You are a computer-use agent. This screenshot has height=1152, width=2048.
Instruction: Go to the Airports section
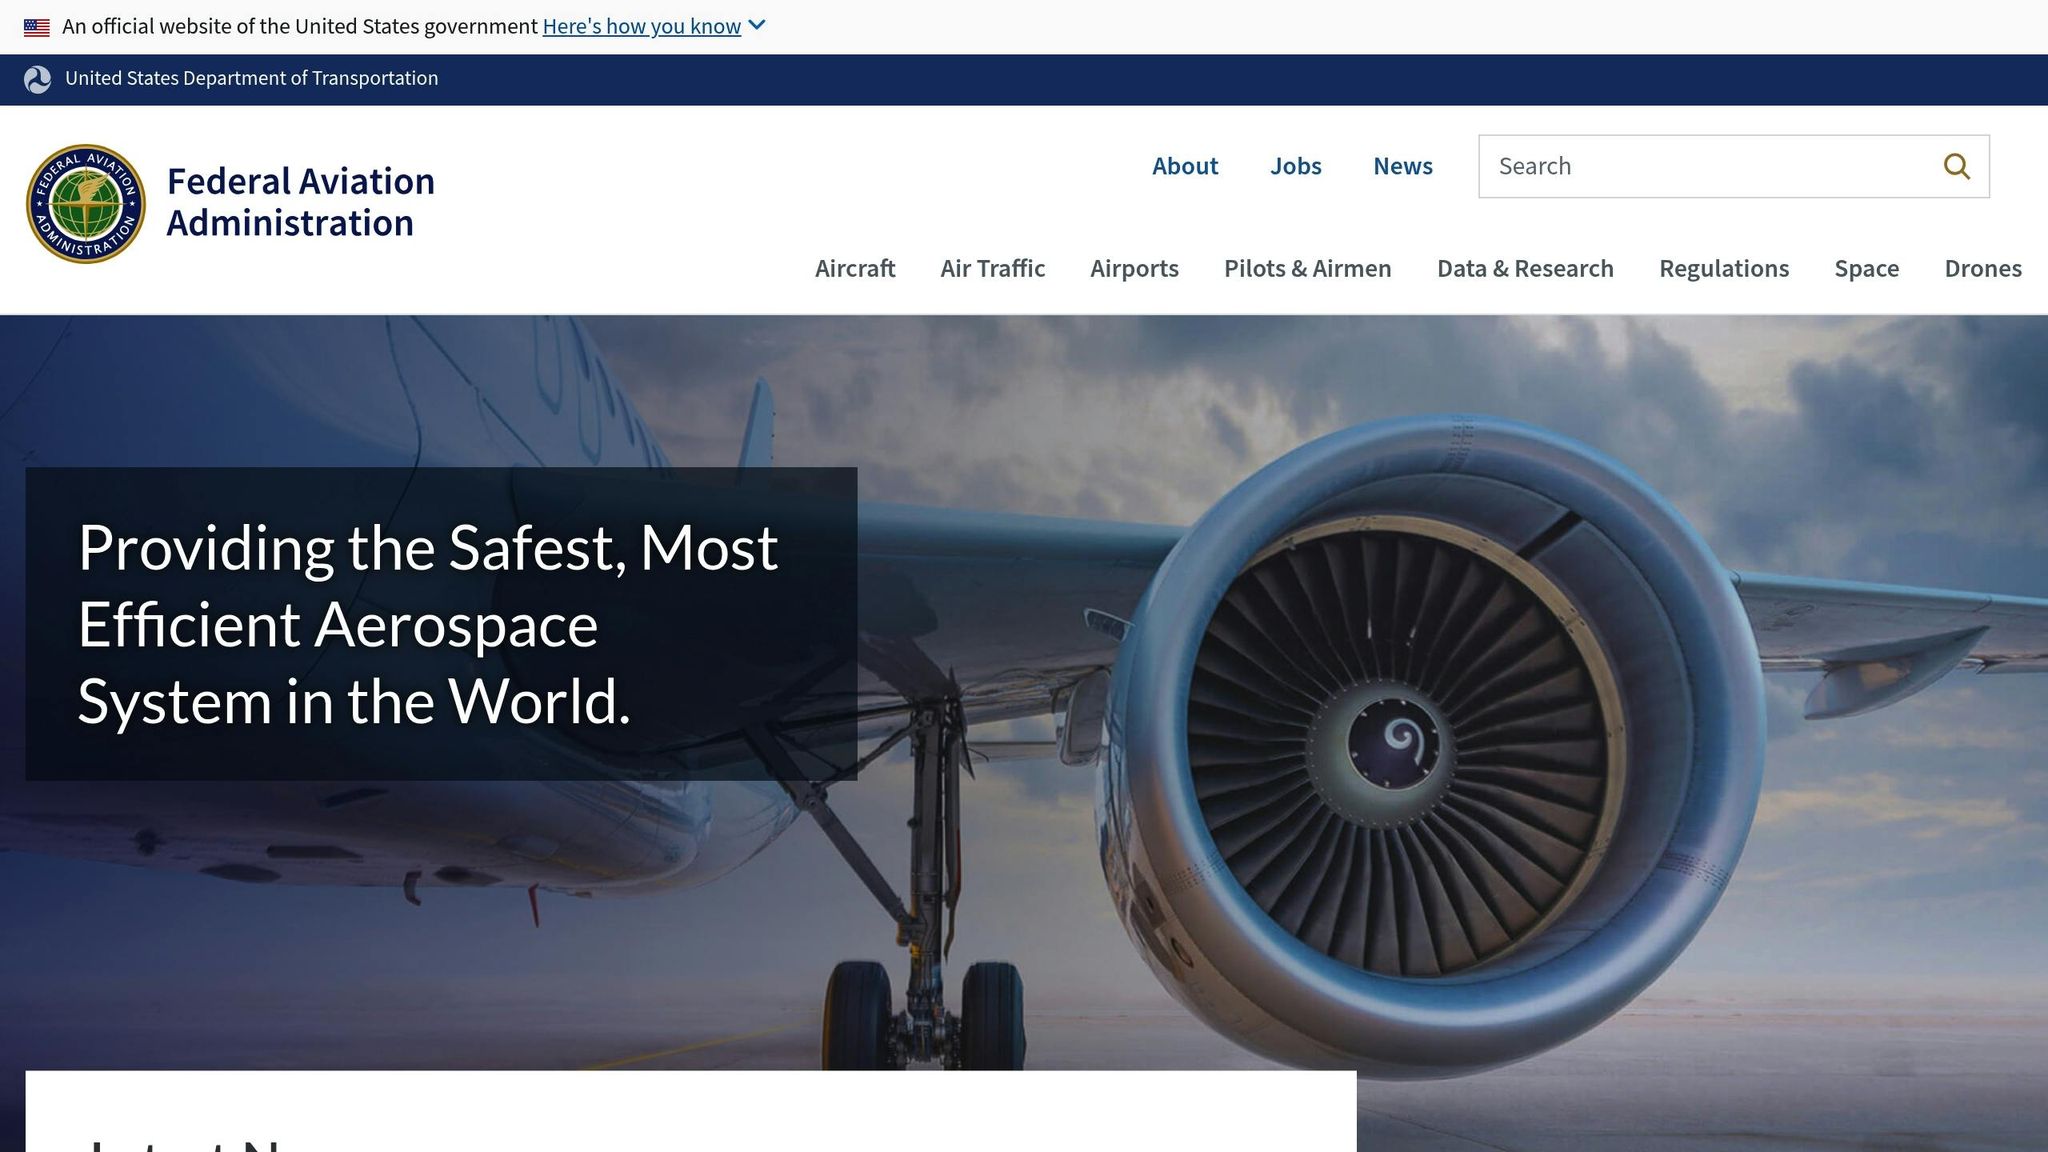[x=1134, y=269]
